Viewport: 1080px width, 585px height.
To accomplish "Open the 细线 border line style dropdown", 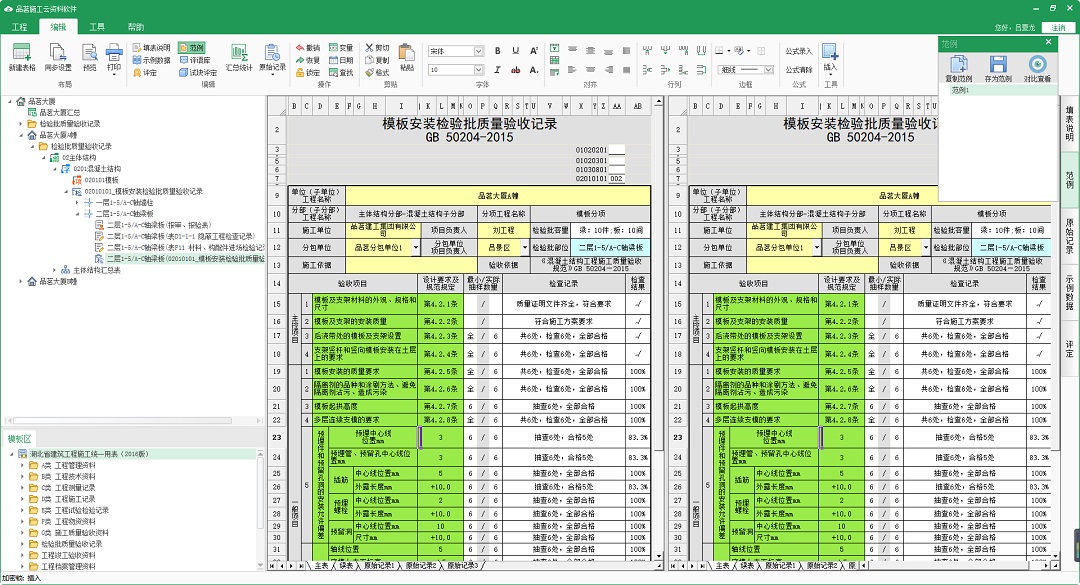I will (746, 69).
